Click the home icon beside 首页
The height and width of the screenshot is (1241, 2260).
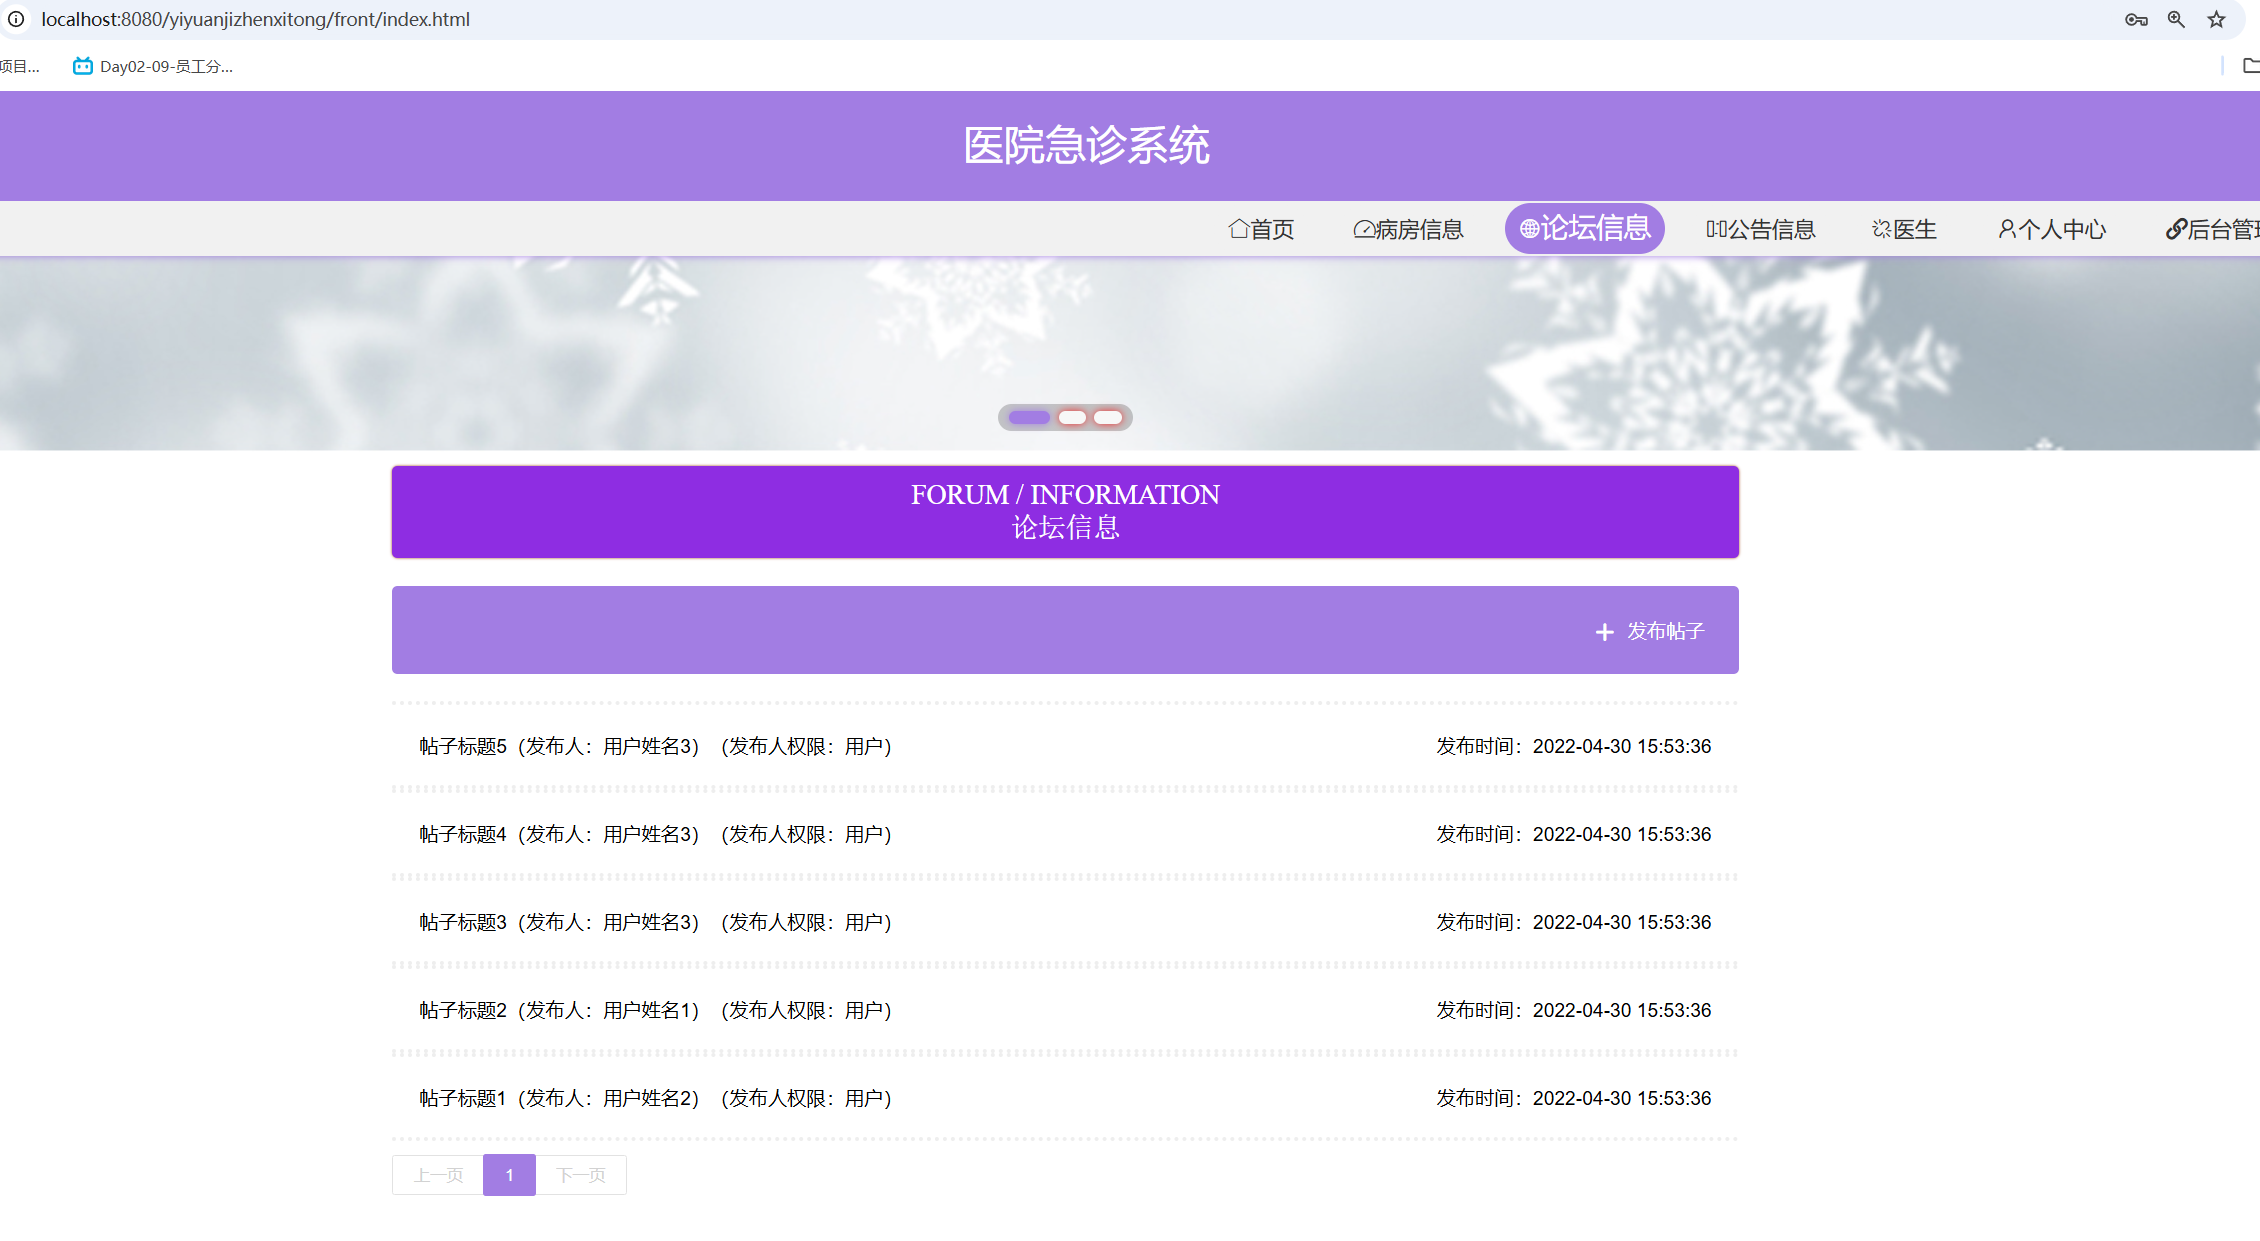[x=1238, y=229]
